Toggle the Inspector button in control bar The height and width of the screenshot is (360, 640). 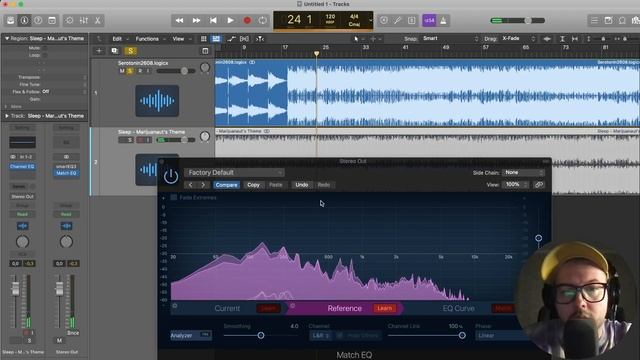(x=24, y=20)
